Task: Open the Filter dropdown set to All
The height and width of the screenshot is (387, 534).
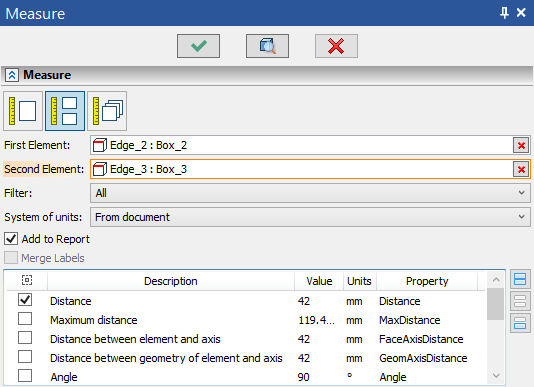Action: pos(310,193)
